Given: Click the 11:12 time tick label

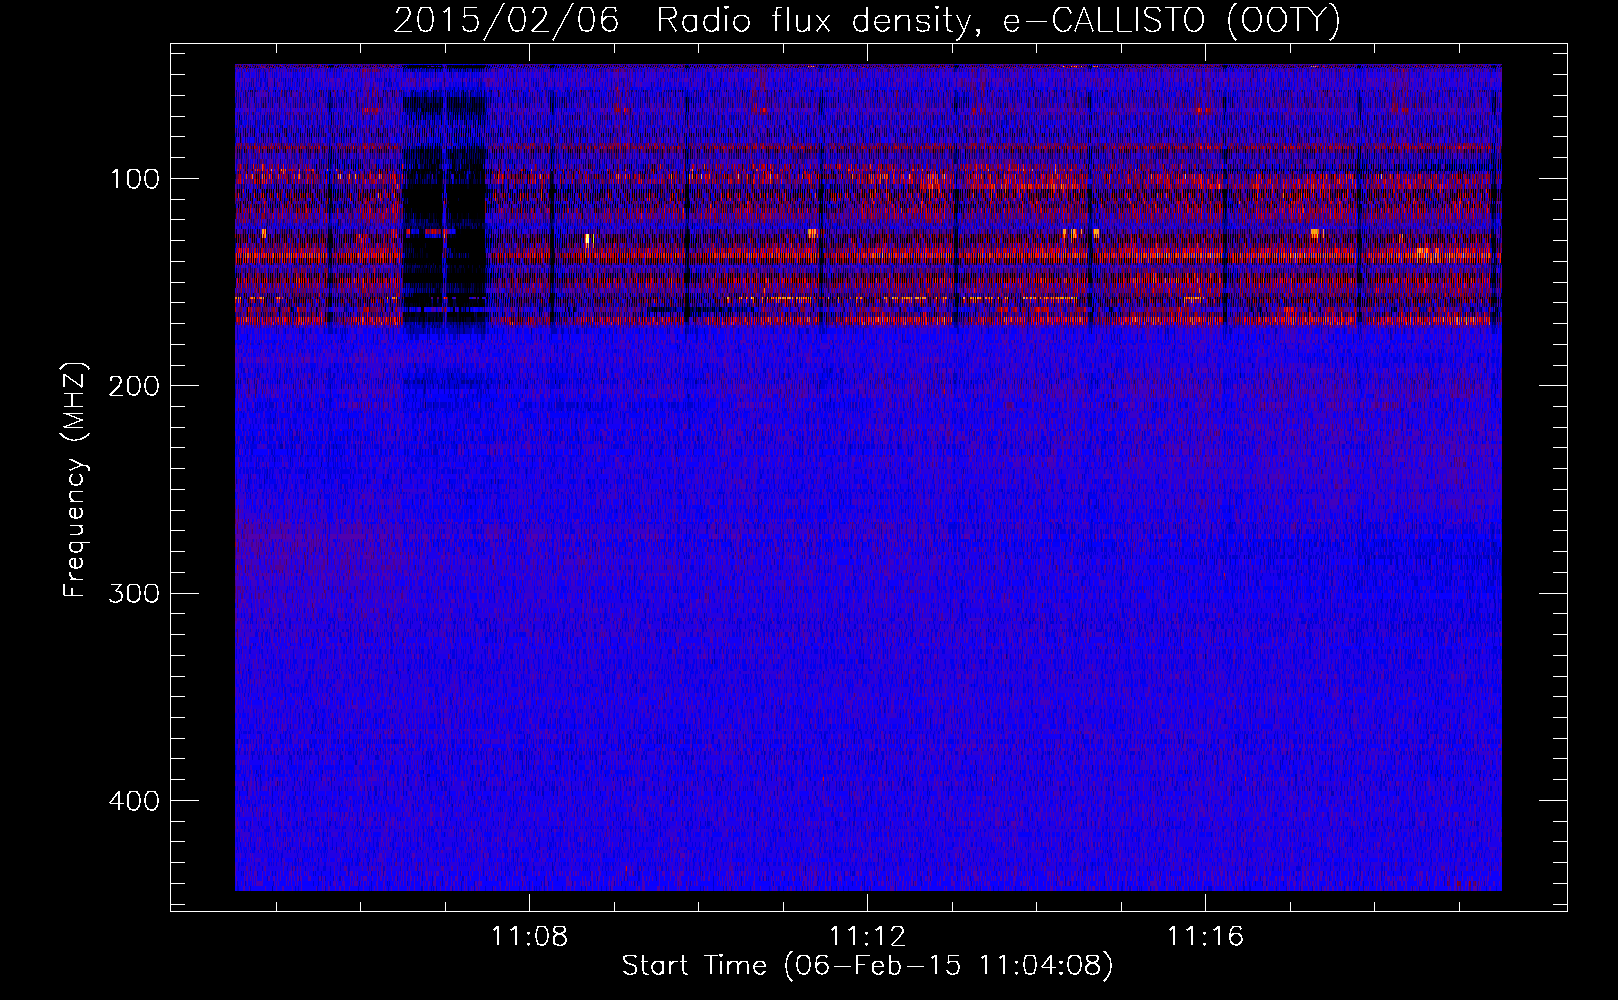Looking at the screenshot, I should 867,936.
